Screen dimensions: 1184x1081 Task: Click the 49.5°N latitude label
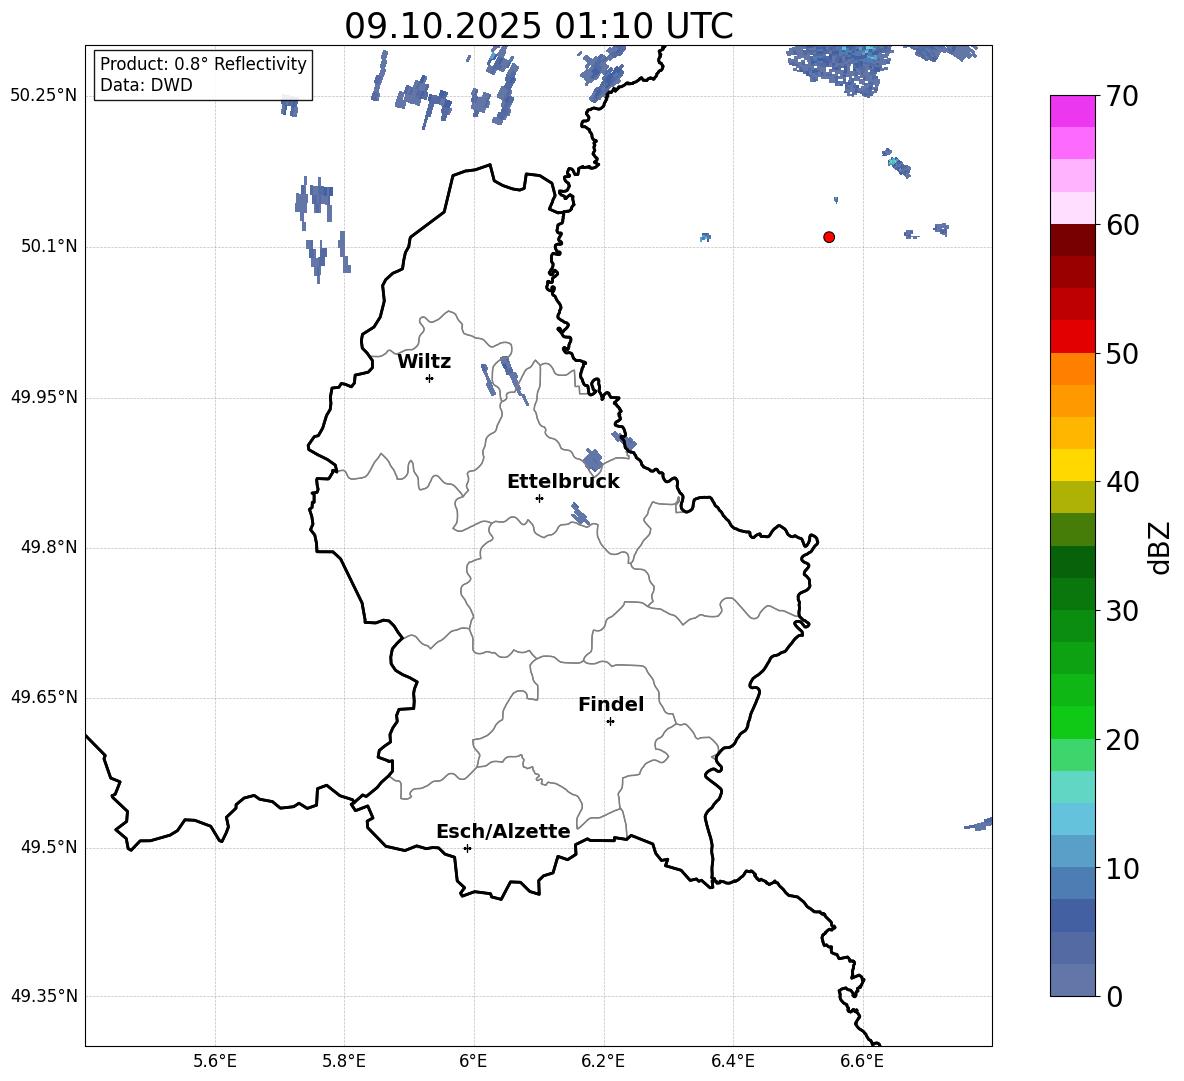[49, 847]
